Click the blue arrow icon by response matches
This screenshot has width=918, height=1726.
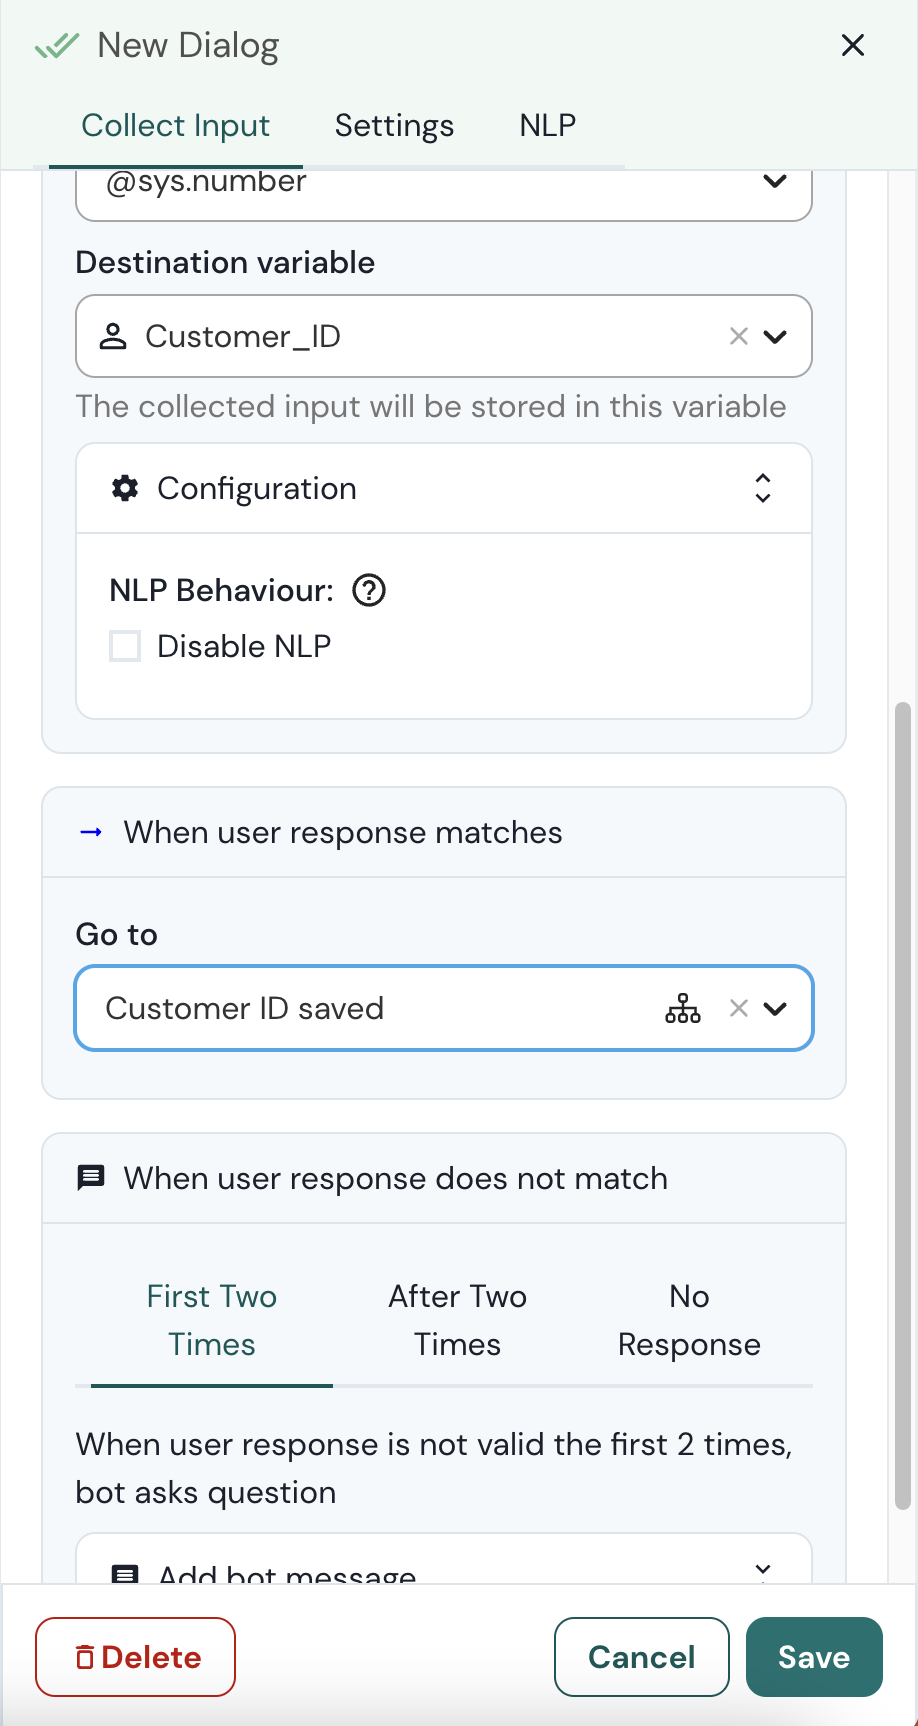tap(91, 833)
